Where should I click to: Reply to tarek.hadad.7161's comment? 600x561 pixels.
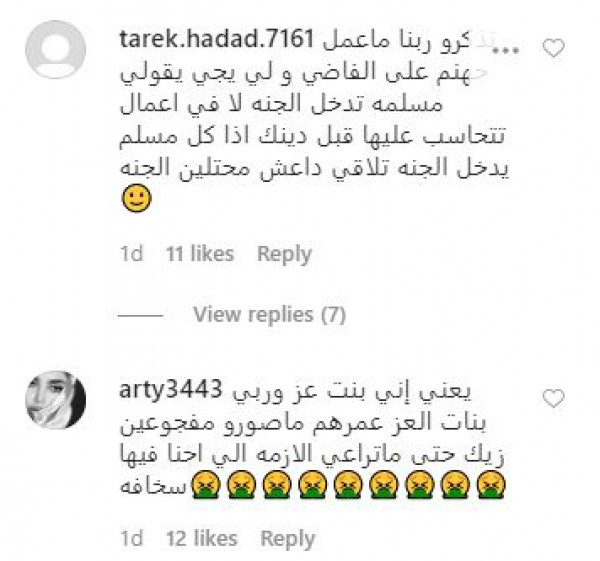284,254
